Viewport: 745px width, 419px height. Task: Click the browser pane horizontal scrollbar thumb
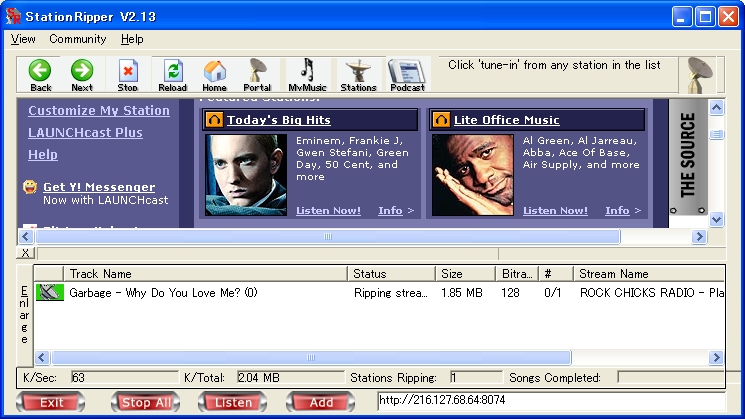coord(328,237)
